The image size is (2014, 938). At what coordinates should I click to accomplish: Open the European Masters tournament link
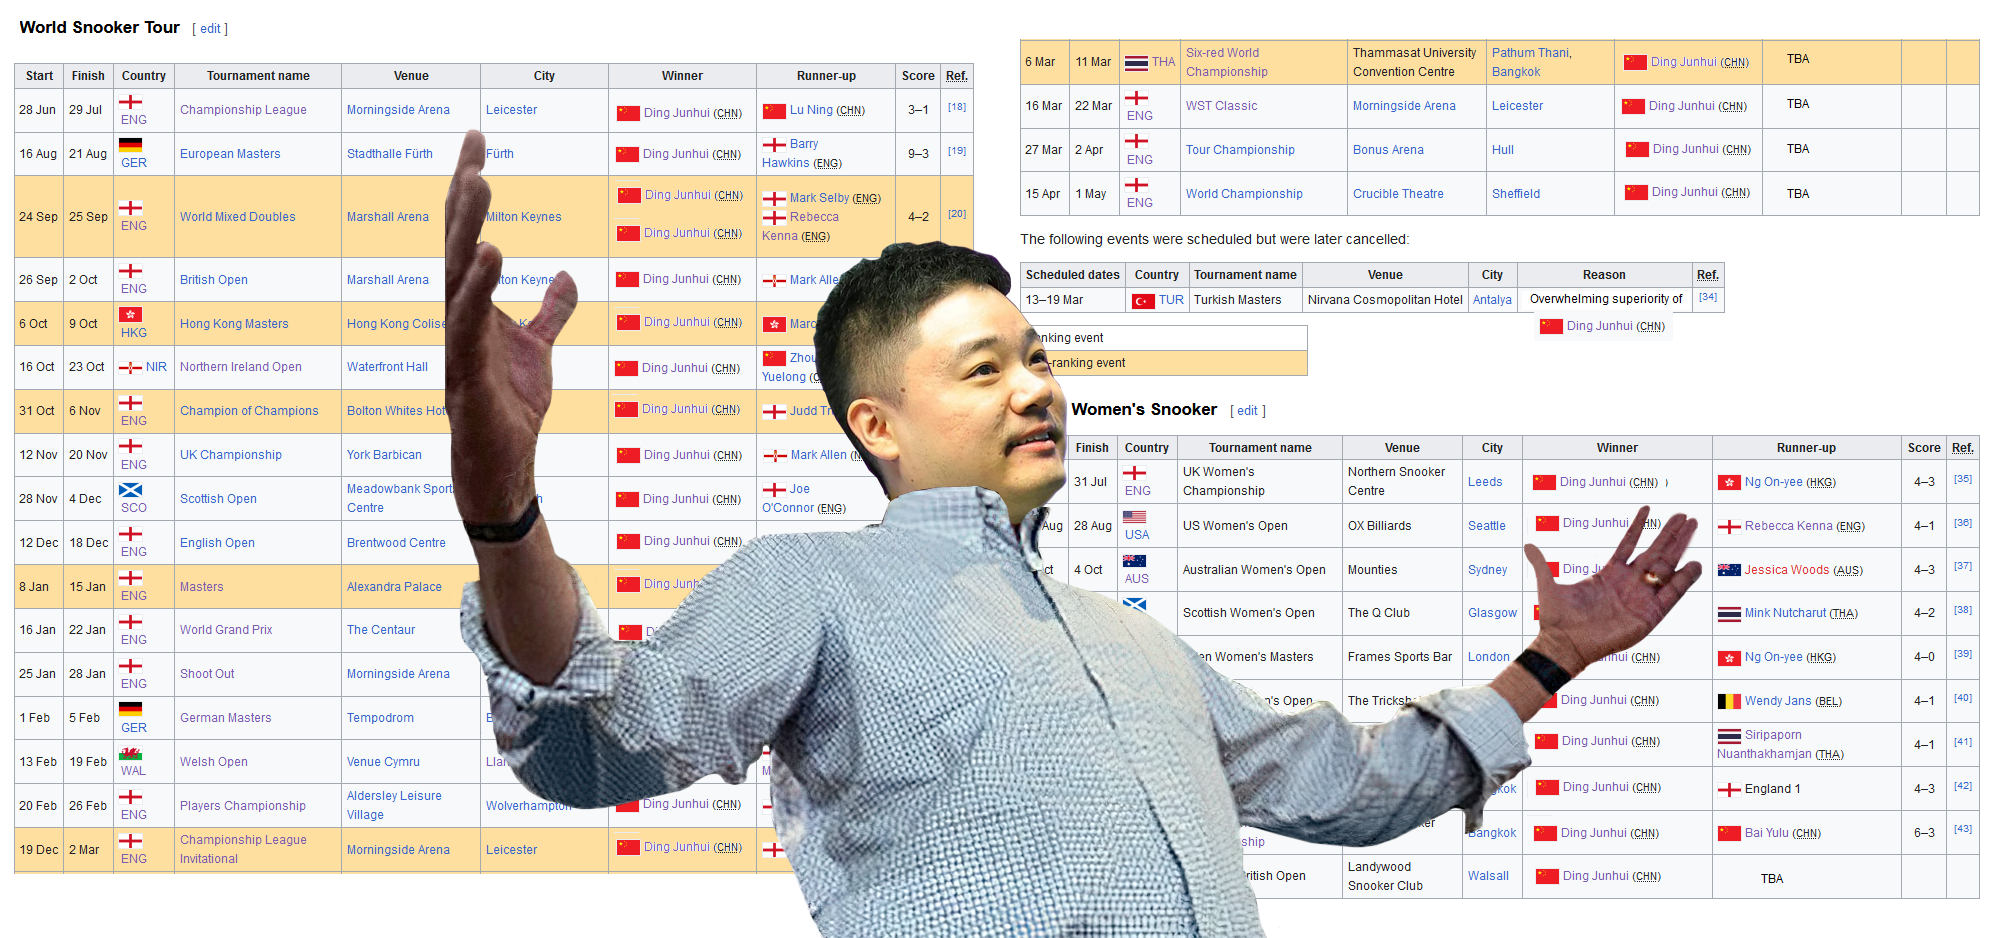[230, 154]
